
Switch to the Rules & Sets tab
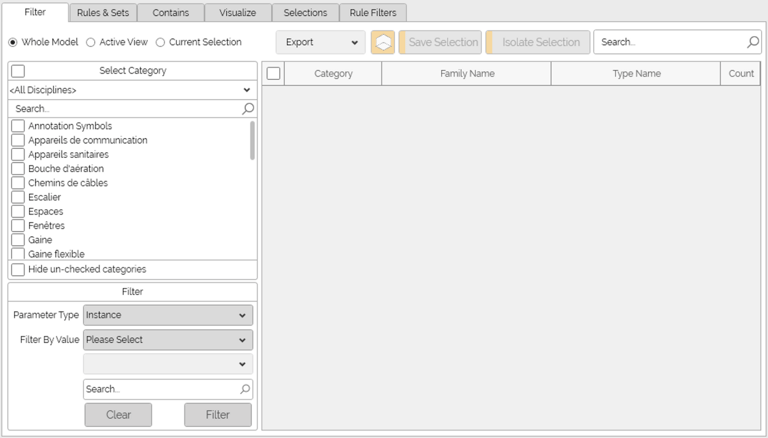(x=103, y=13)
